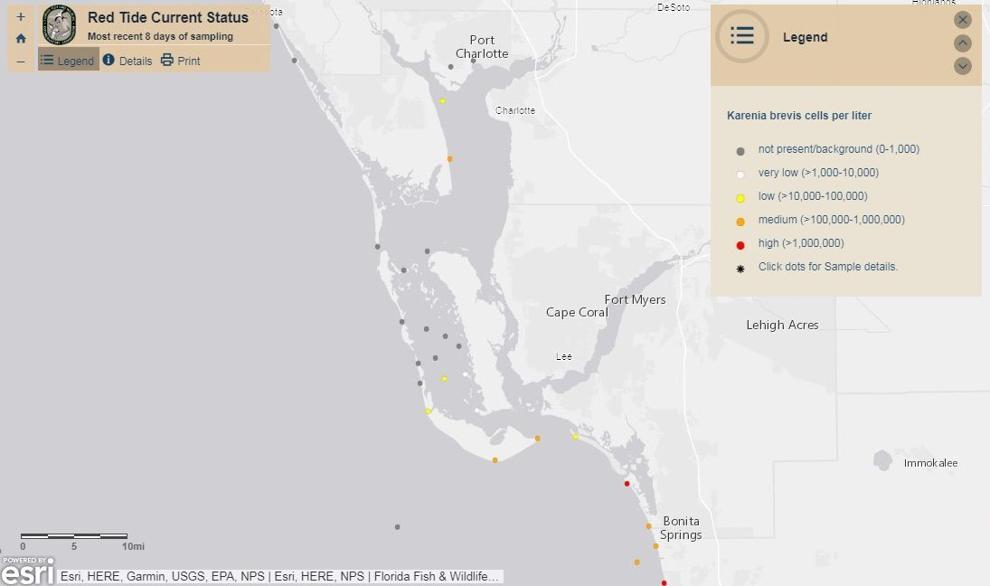
Task: Click the yellow low swatch in legend
Action: pyautogui.click(x=741, y=198)
